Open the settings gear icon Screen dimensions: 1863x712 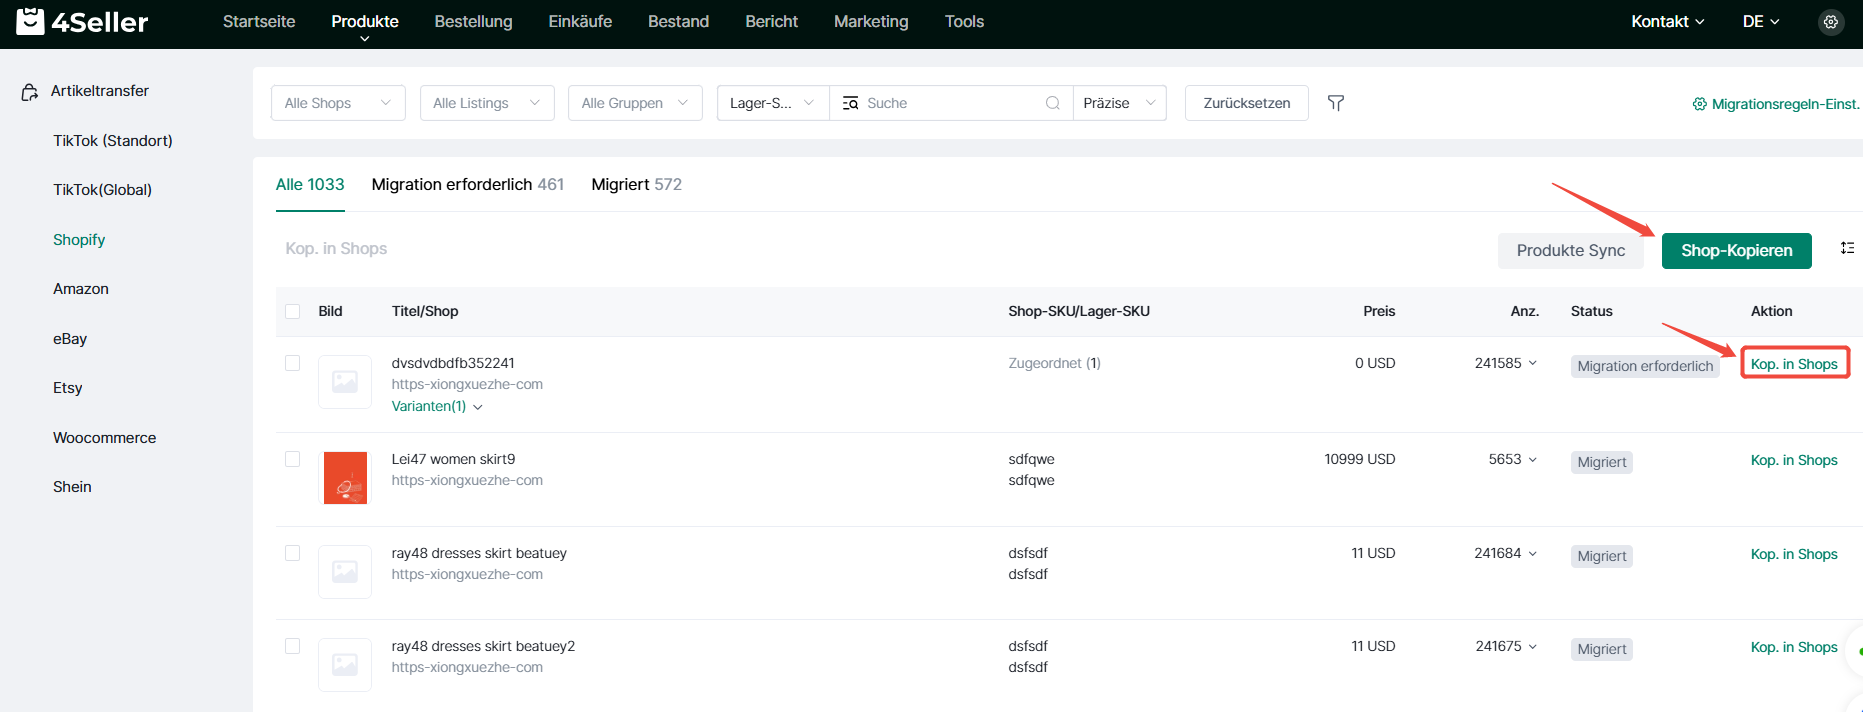point(1831,22)
